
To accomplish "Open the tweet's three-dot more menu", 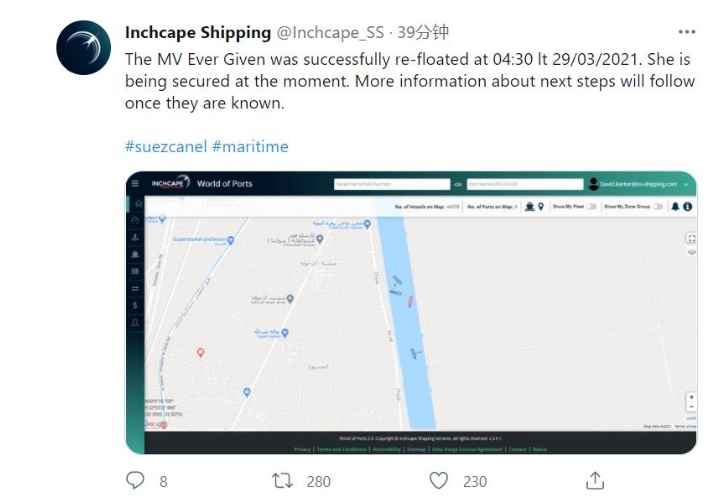I will coord(687,32).
